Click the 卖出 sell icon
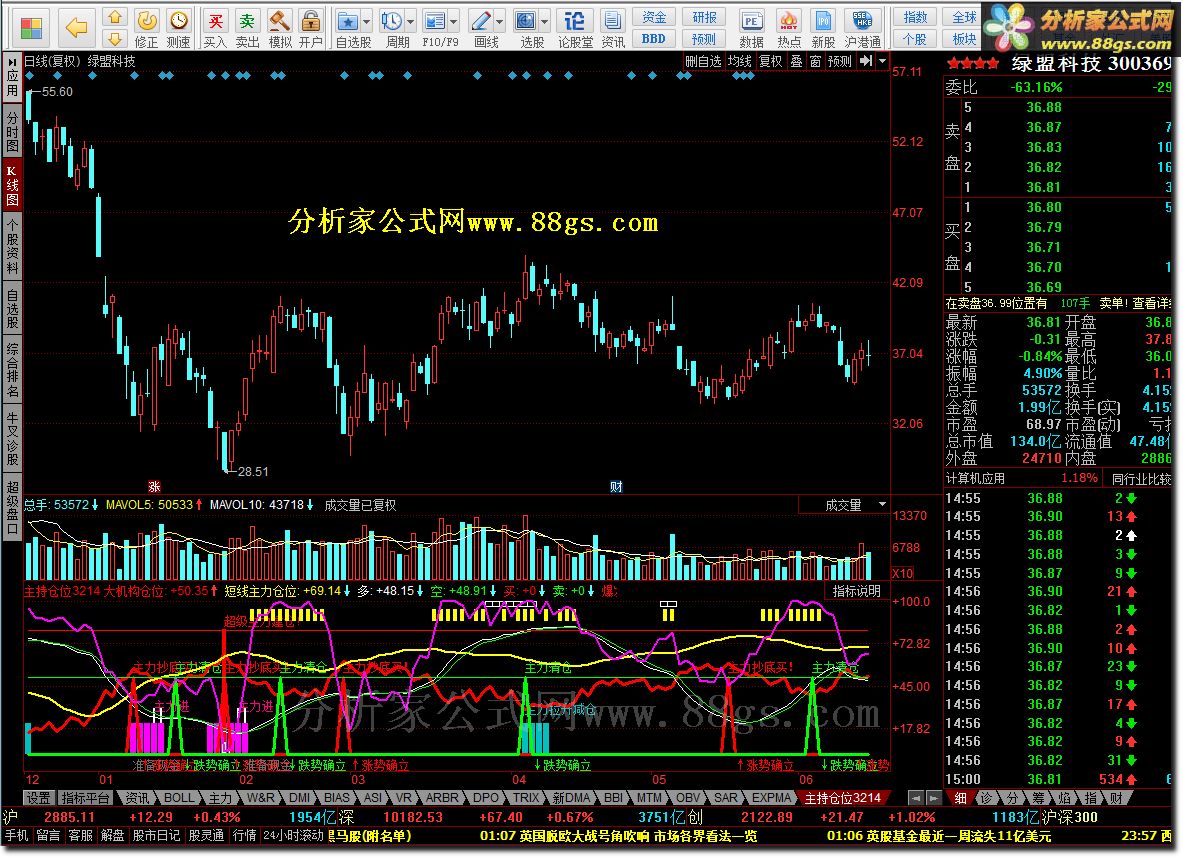Viewport: 1183px width, 857px height. point(247,21)
